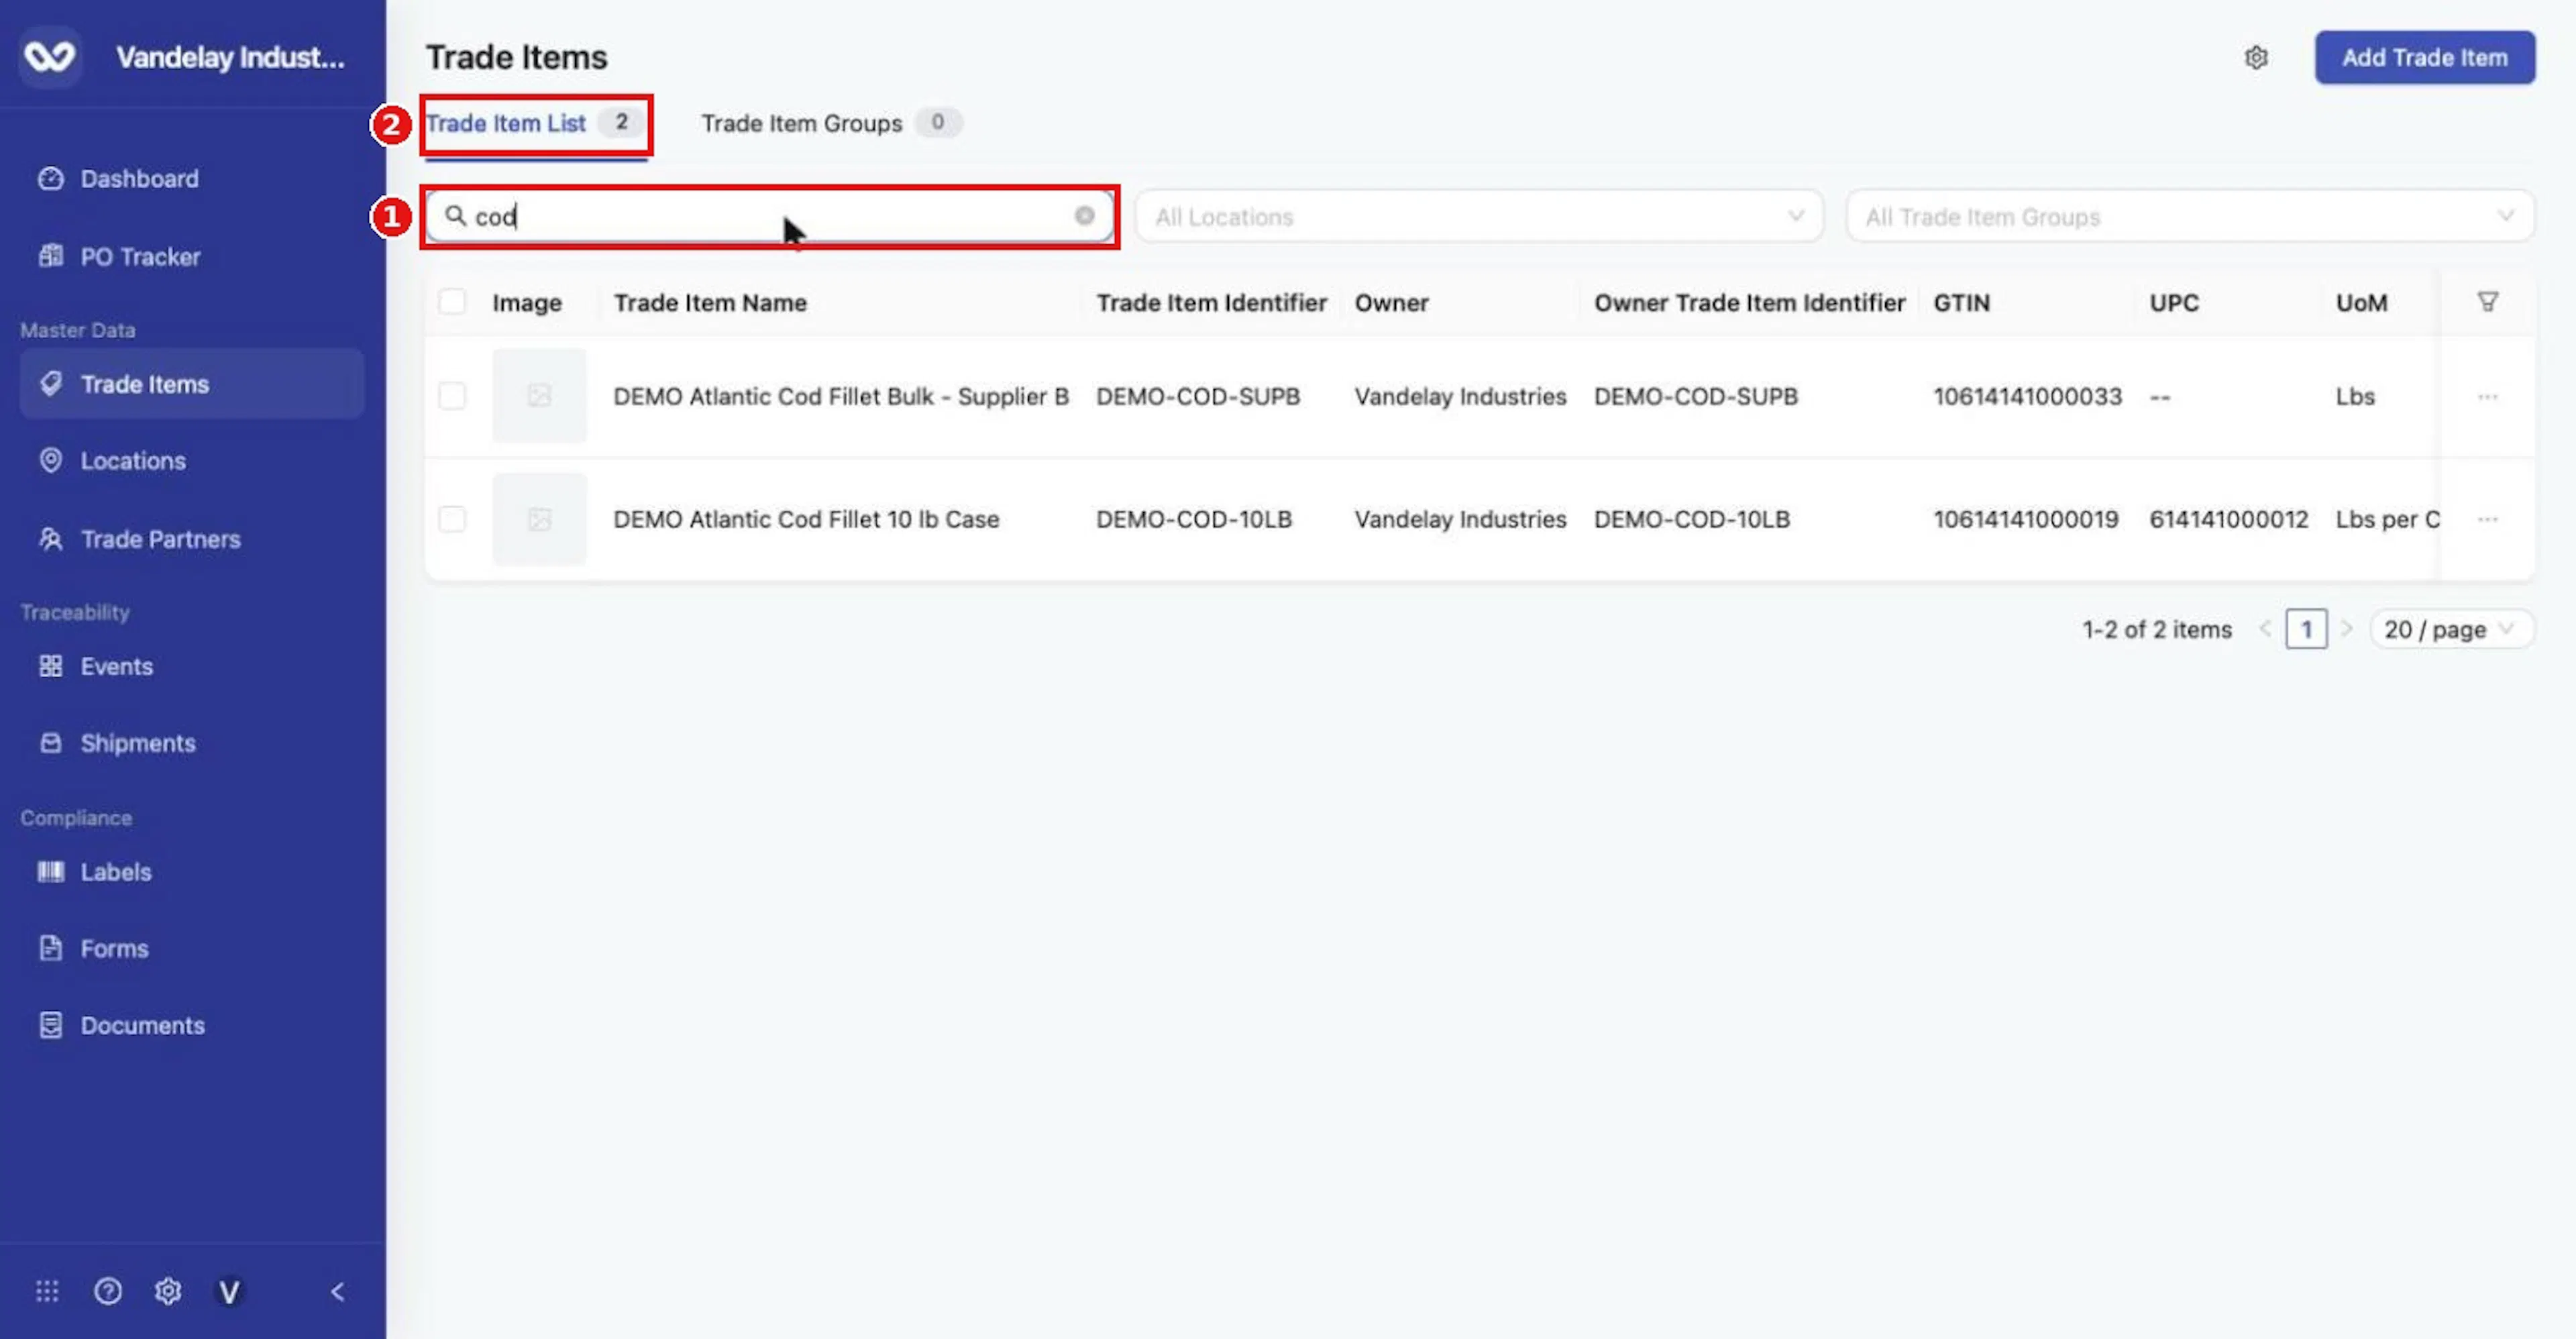This screenshot has width=2576, height=1339.
Task: Expand the All Locations dropdown
Action: point(1479,216)
